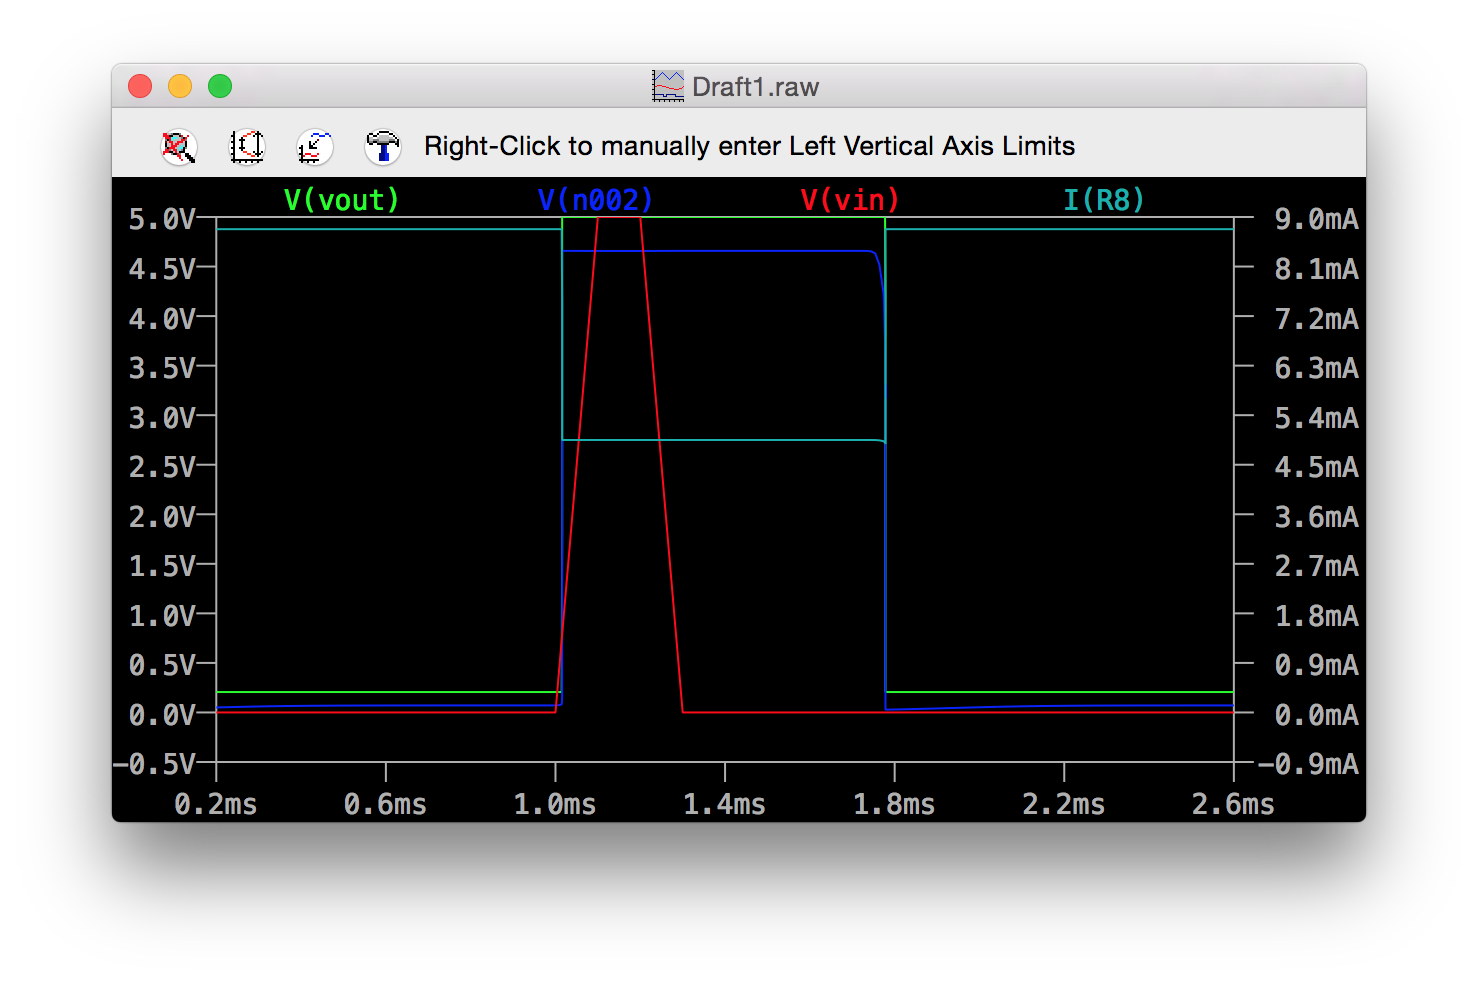Select the V(vout) trace label
Image resolution: width=1478 pixels, height=982 pixels.
click(341, 200)
